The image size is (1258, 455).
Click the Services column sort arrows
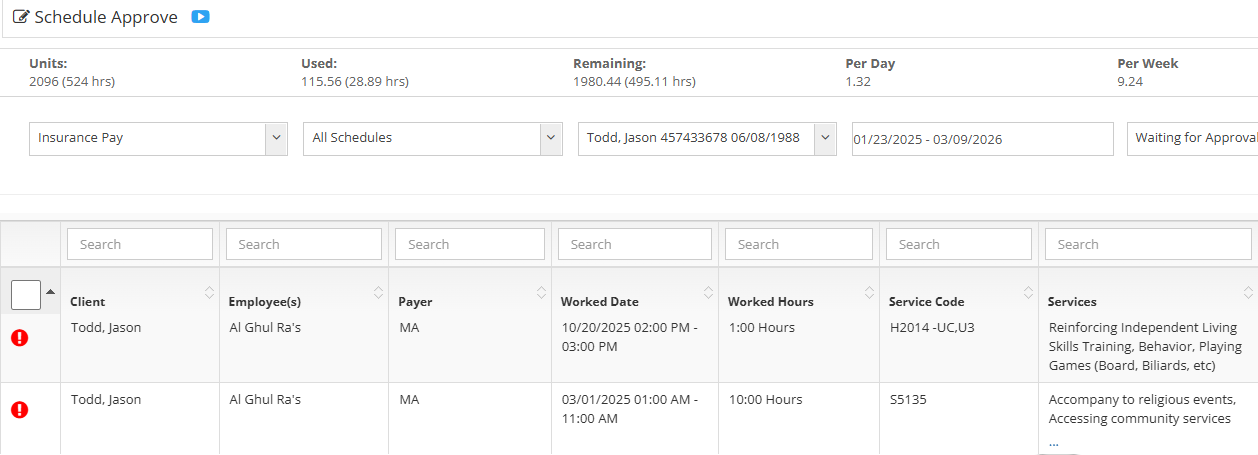pyautogui.click(x=1248, y=292)
